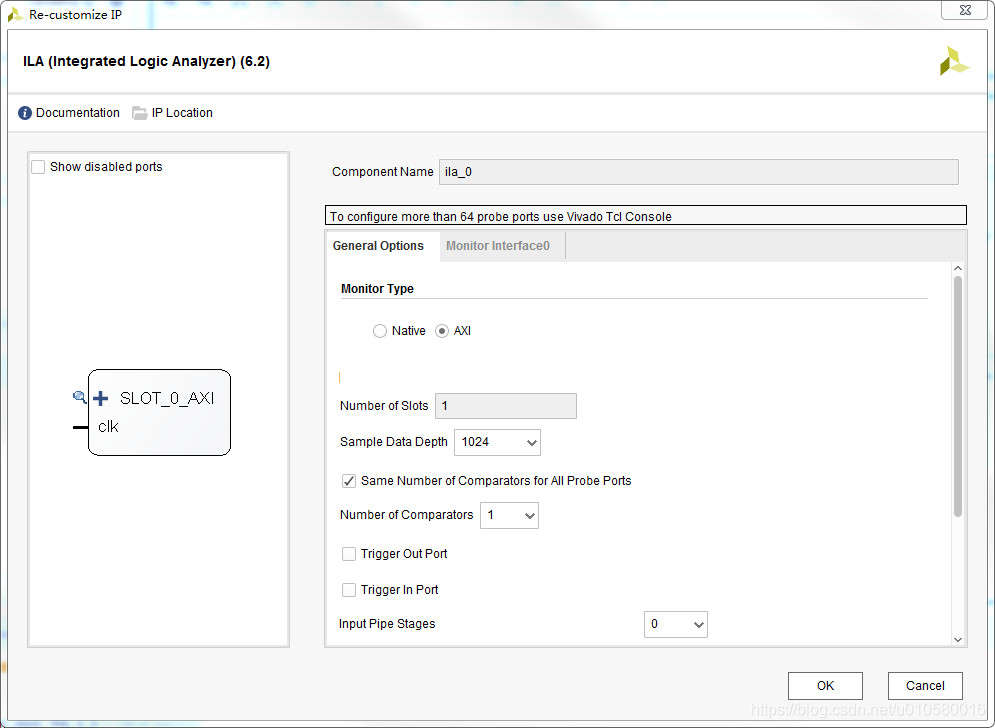This screenshot has height=728, width=995.
Task: Click the scrollbar down arrow
Action: [x=958, y=640]
